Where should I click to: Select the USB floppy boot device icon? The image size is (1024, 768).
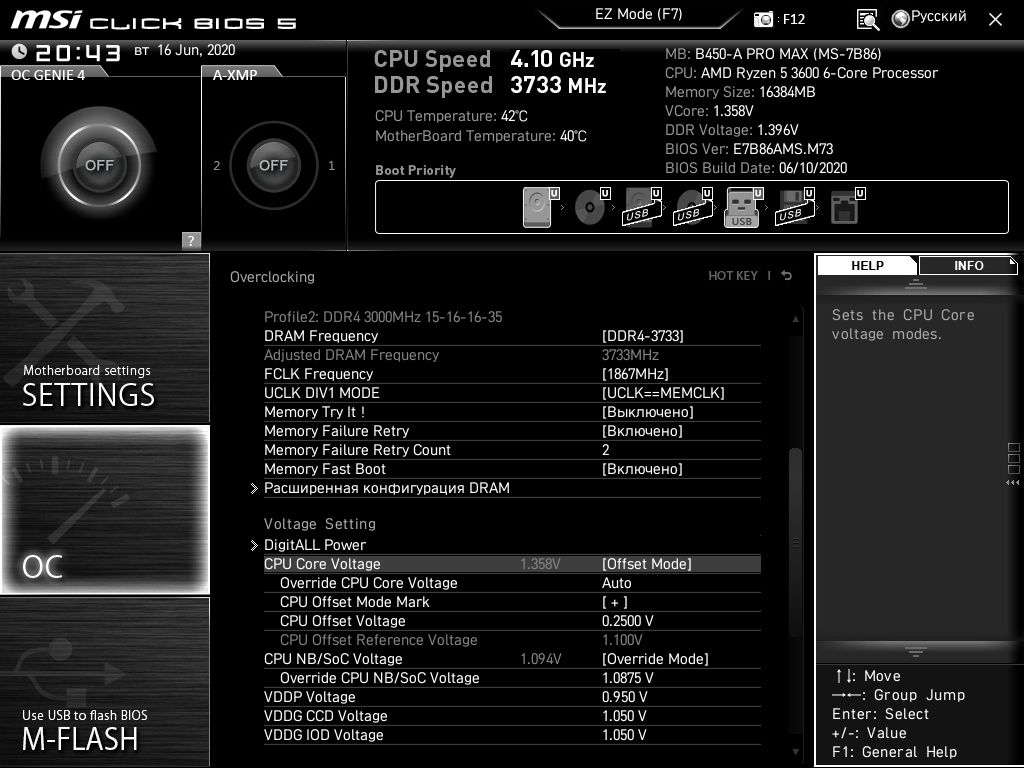pyautogui.click(x=795, y=207)
